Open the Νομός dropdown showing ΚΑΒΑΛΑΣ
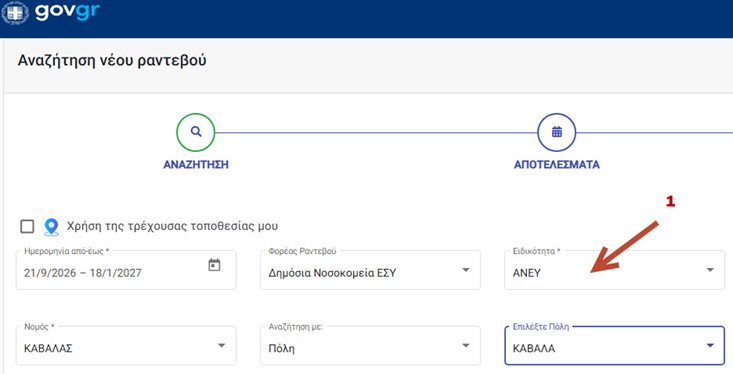Screen dimensions: 733x374 (126, 345)
